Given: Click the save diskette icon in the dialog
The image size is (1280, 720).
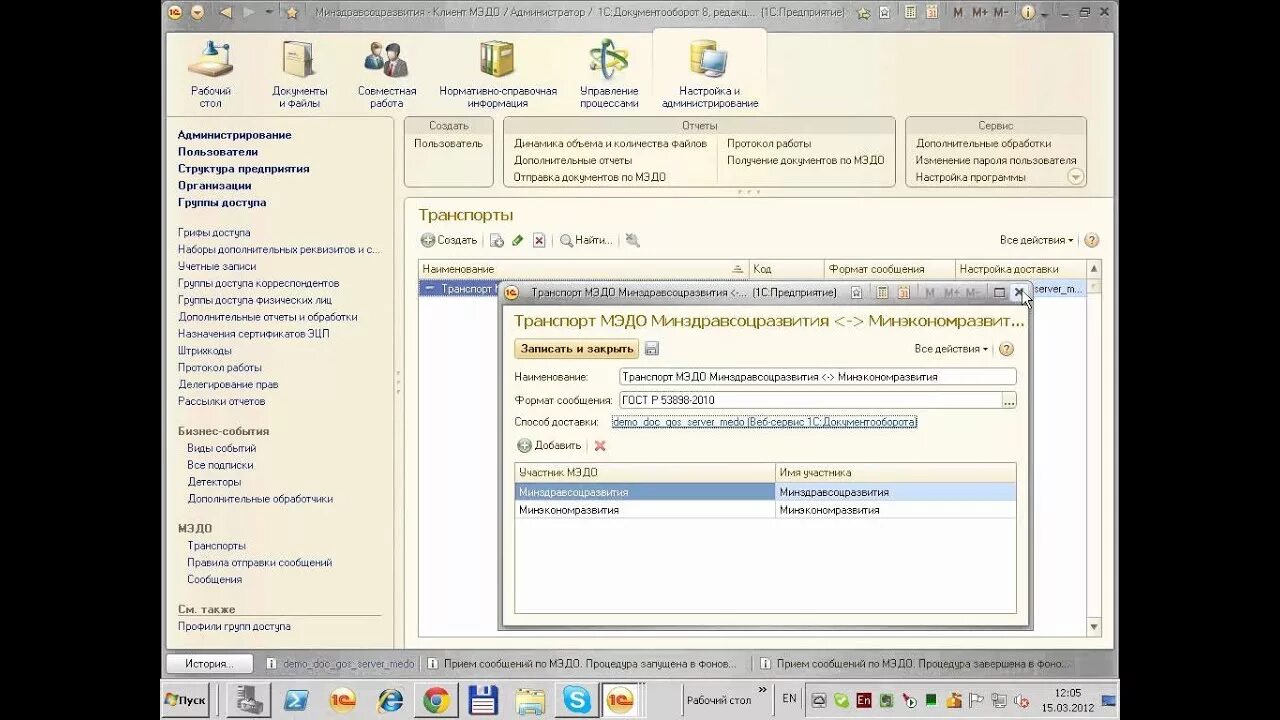Looking at the screenshot, I should (652, 349).
